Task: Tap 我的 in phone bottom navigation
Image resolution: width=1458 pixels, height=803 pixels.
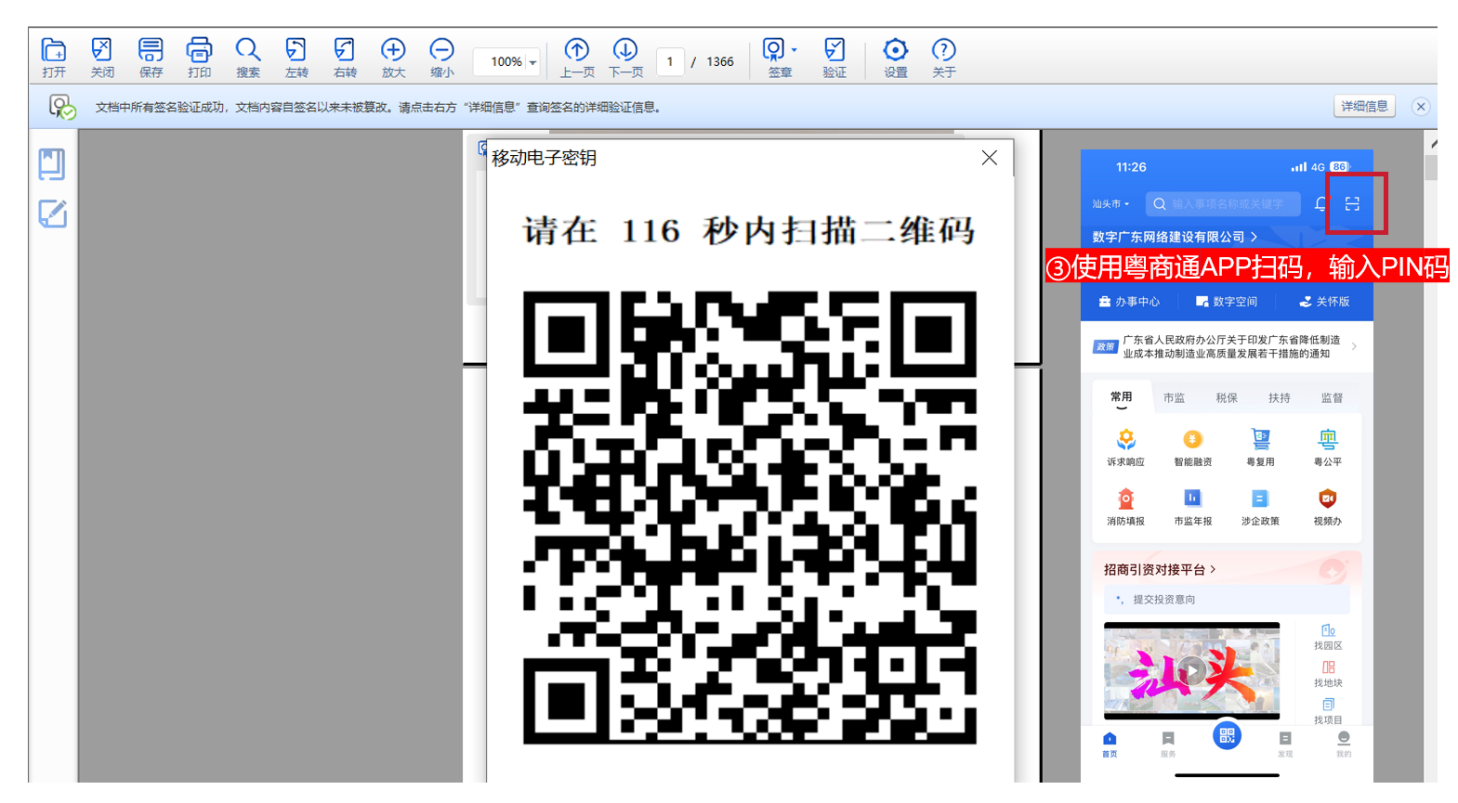Action: [x=1344, y=745]
